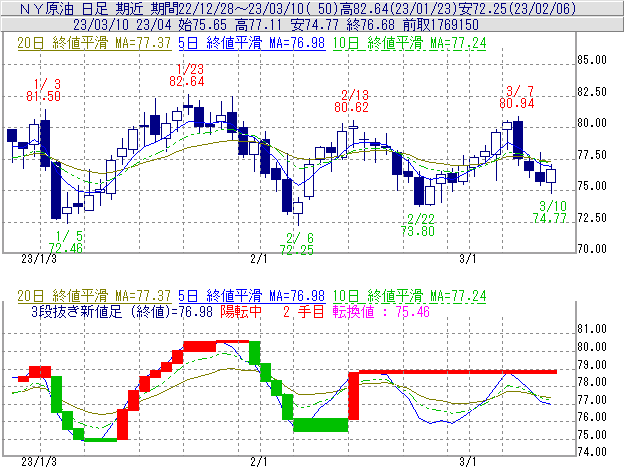Click the green trough label 1/ 5 72.46
The width and height of the screenshot is (624, 475).
[65, 242]
